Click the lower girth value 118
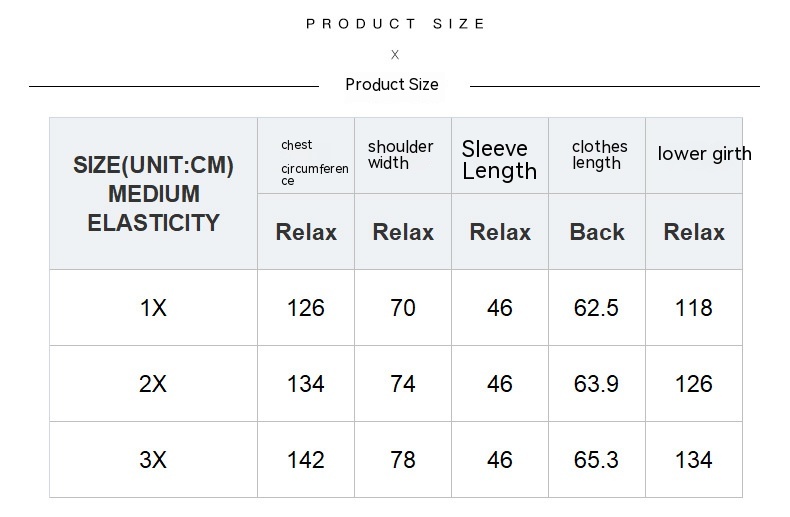The height and width of the screenshot is (517, 790). [x=694, y=308]
